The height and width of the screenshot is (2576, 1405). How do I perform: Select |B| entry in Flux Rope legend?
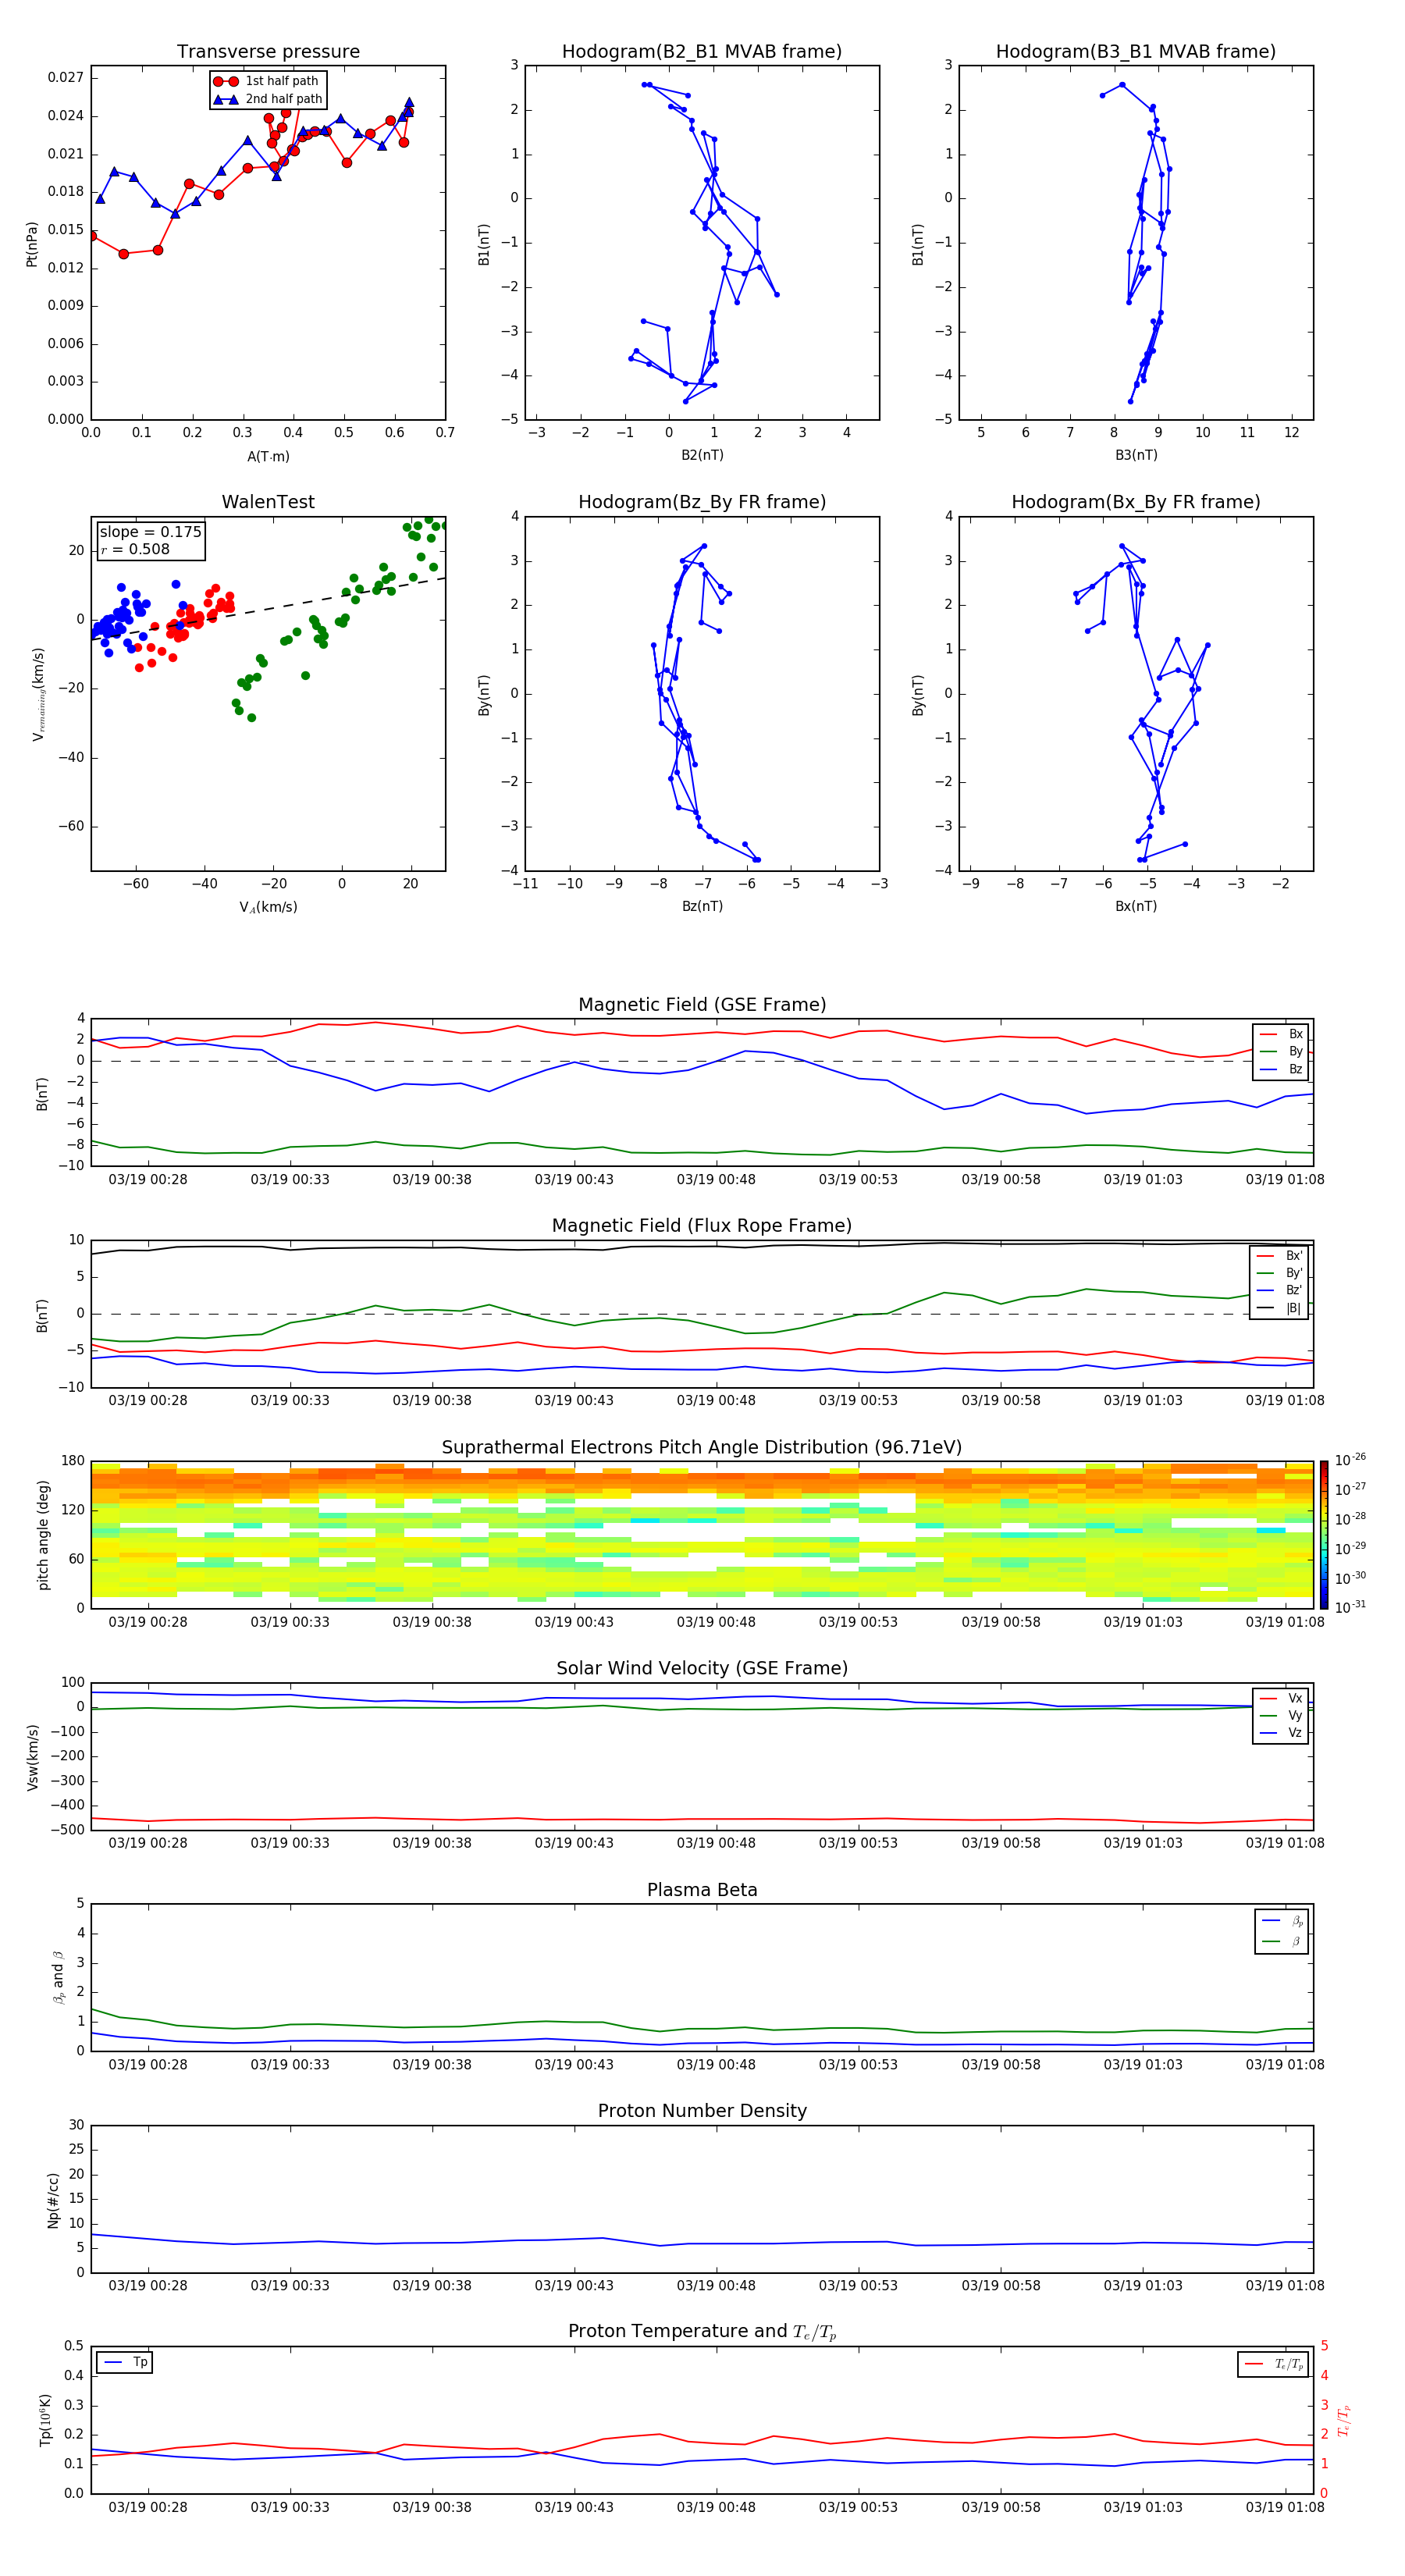pyautogui.click(x=1280, y=1308)
